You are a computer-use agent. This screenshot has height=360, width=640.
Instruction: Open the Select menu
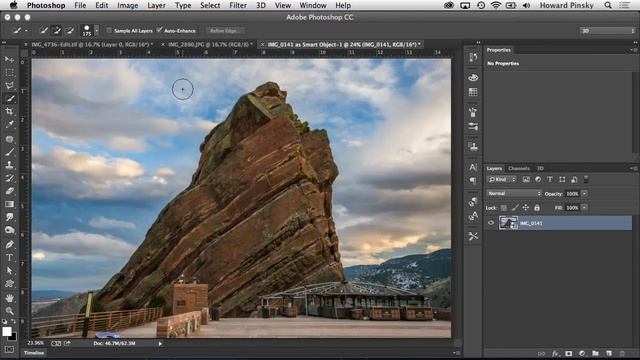210,5
